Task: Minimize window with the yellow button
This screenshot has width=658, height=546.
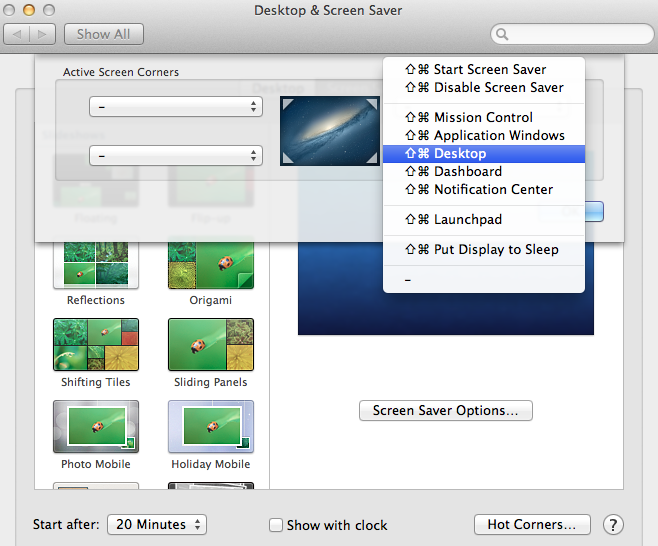Action: pyautogui.click(x=29, y=10)
